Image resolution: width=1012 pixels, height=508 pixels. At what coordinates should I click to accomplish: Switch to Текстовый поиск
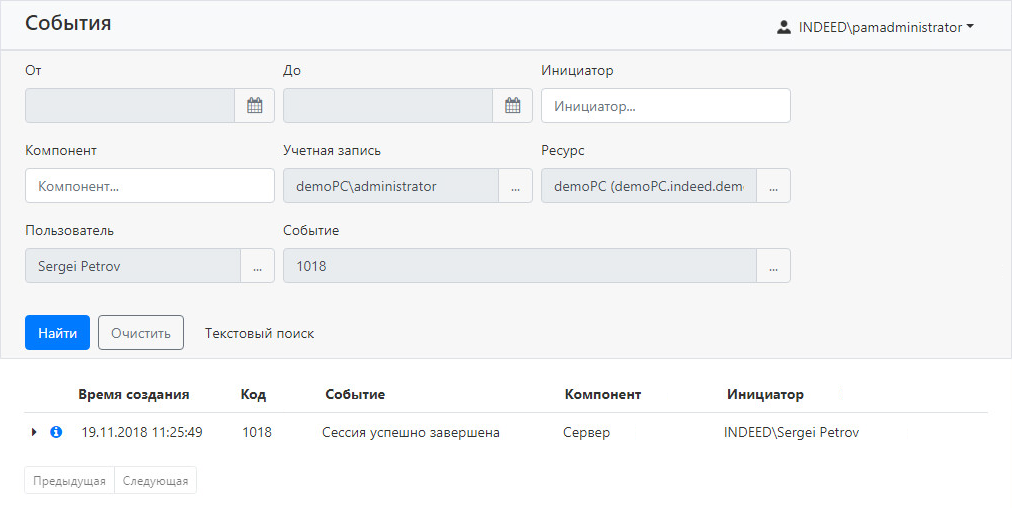[x=259, y=333]
